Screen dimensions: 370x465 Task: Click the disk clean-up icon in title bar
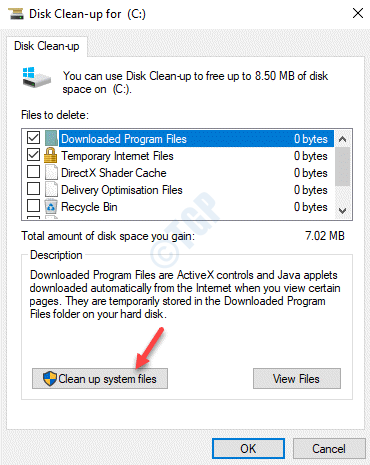click(16, 14)
